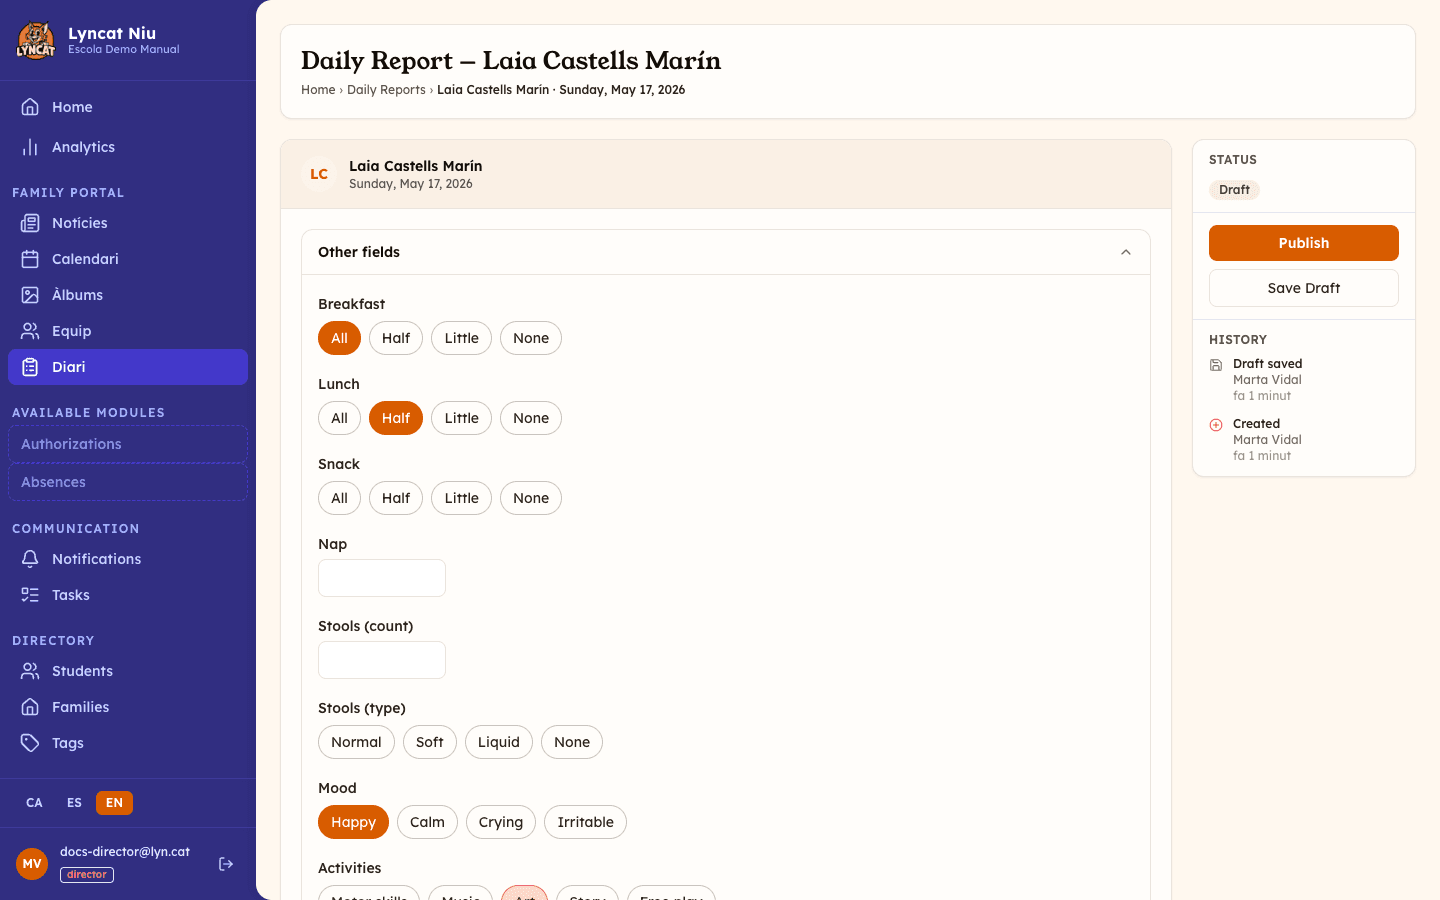Image resolution: width=1440 pixels, height=900 pixels.
Task: Click Save Draft button
Action: point(1304,288)
